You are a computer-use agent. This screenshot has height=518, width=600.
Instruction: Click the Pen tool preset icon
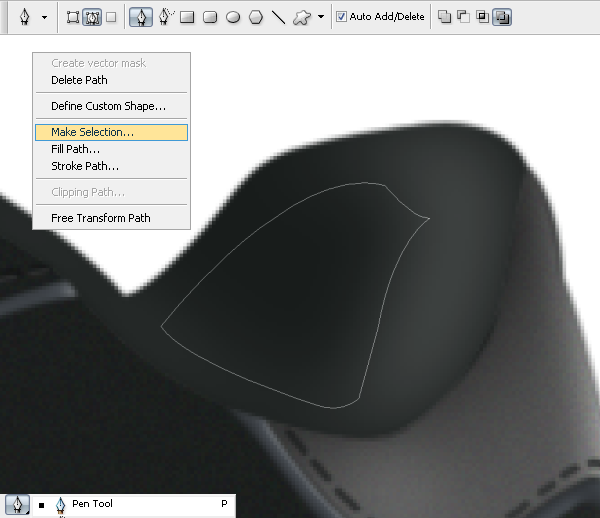(25, 17)
